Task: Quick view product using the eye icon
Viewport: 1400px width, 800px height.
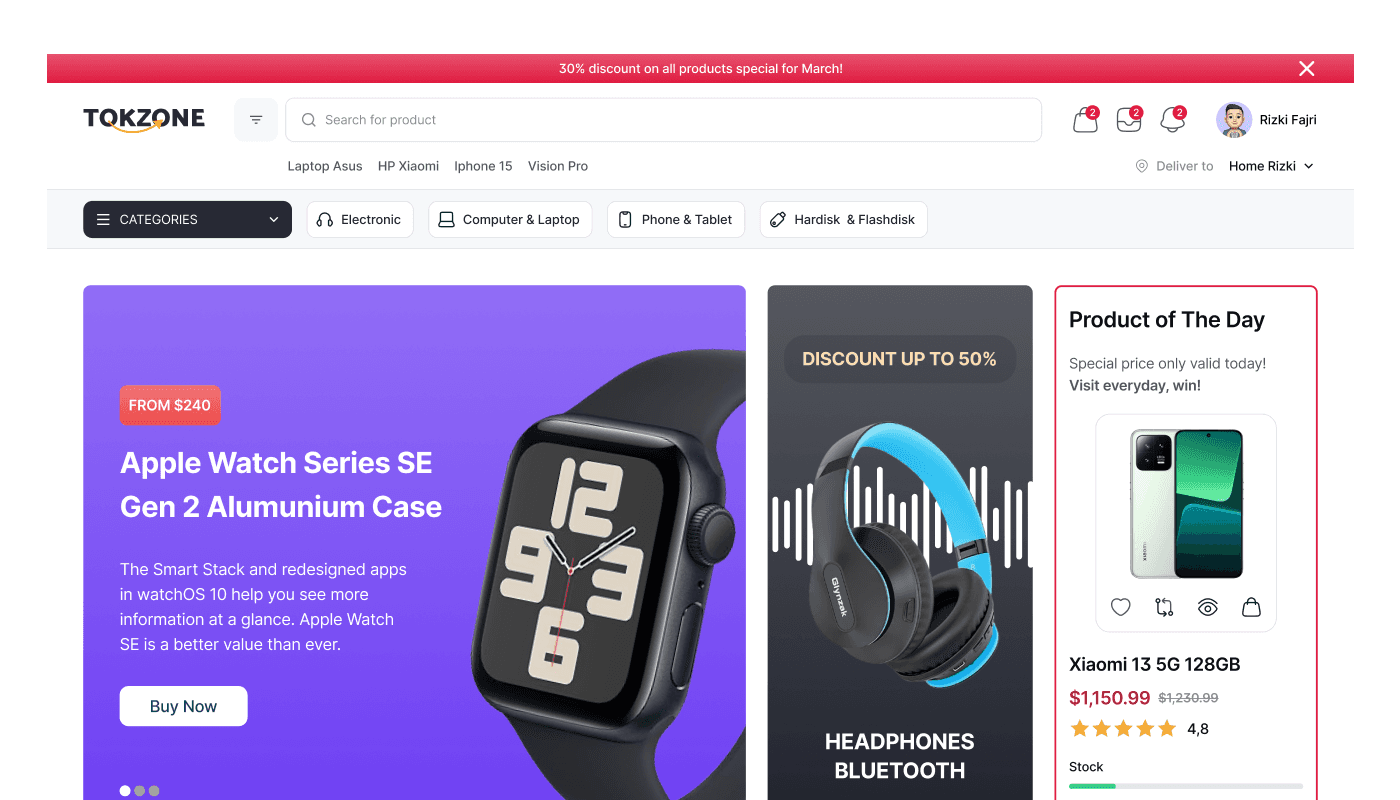Action: 1208,607
